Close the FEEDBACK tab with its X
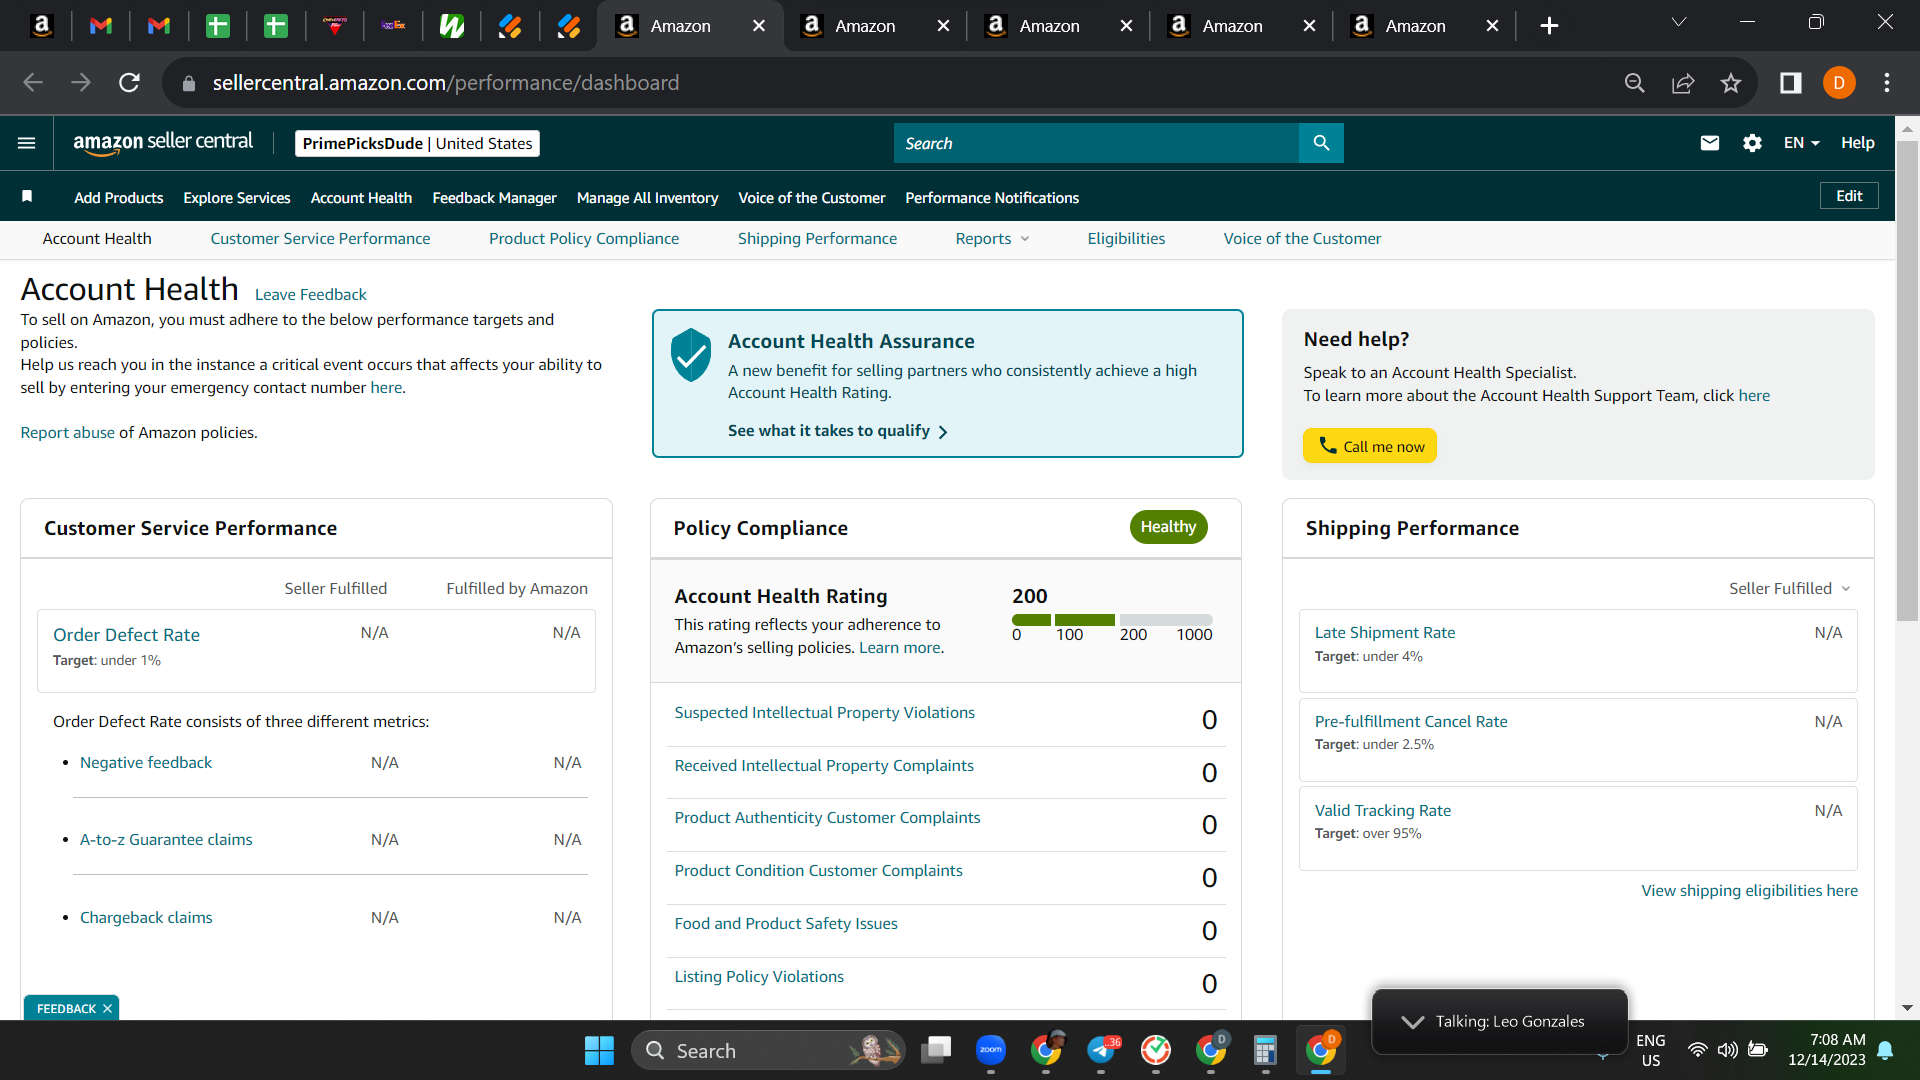1920x1080 pixels. click(x=107, y=1009)
